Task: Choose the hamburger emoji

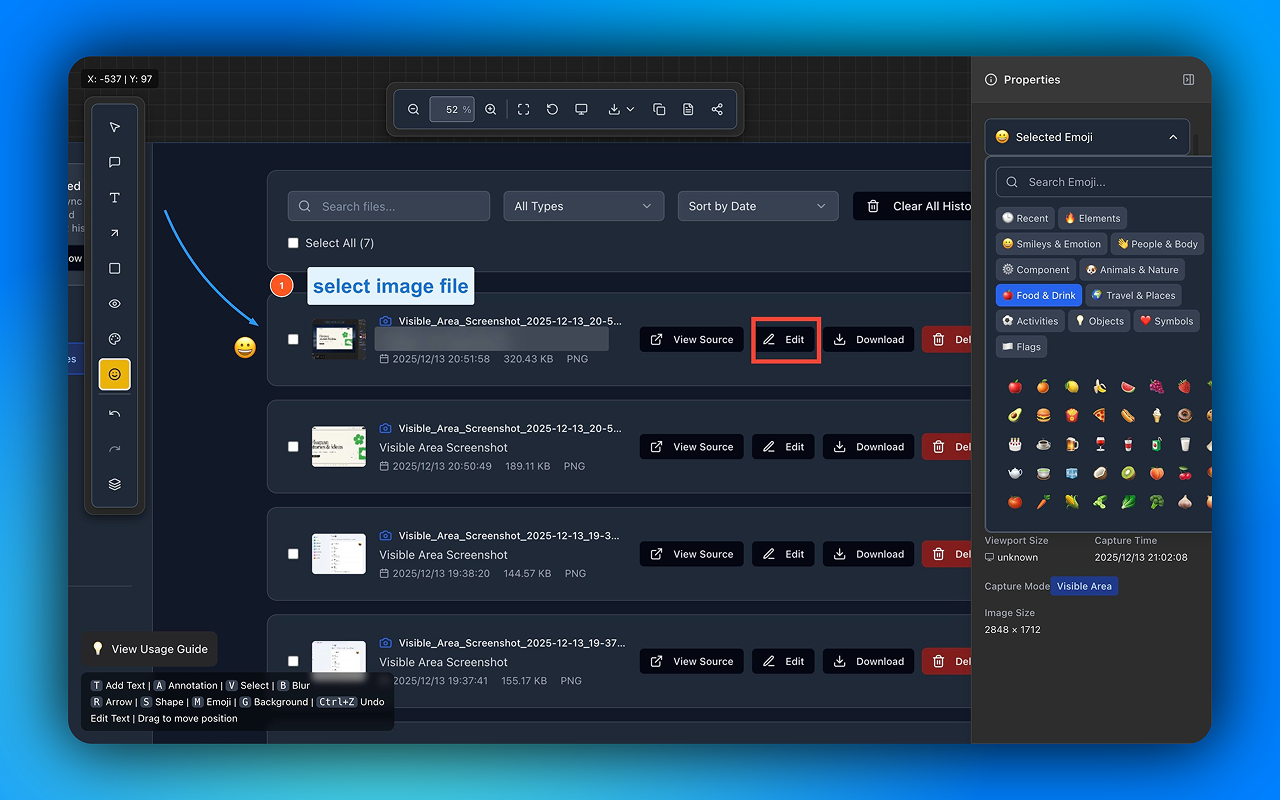Action: tap(1043, 415)
